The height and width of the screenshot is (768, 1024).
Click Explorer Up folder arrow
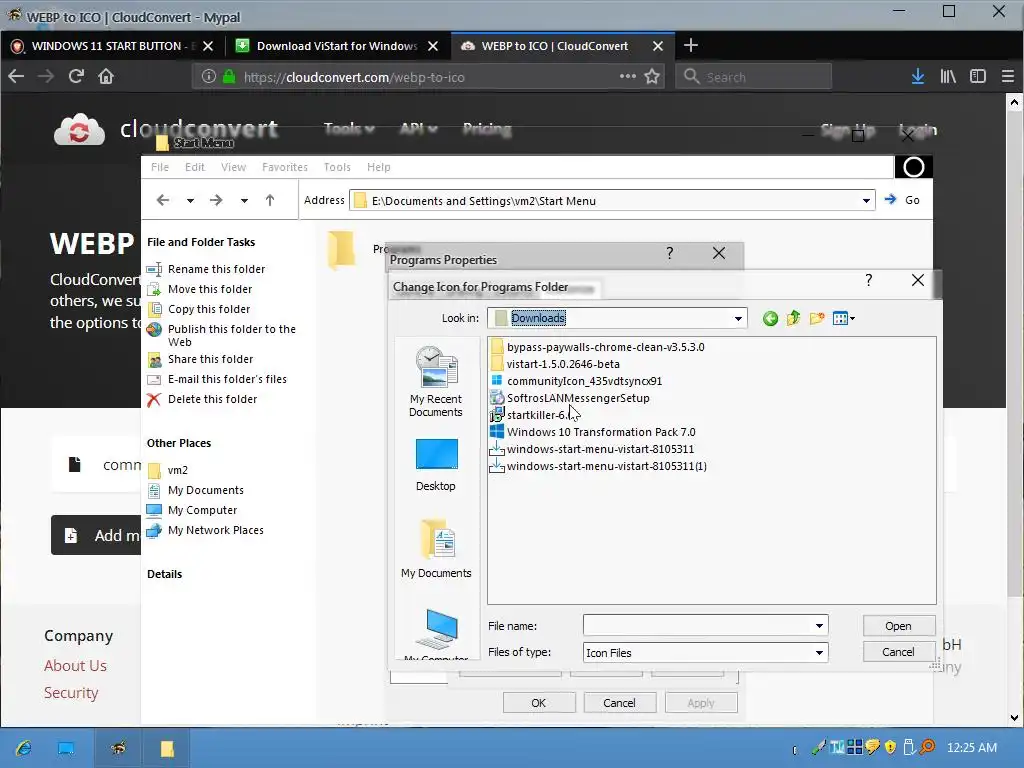(270, 200)
